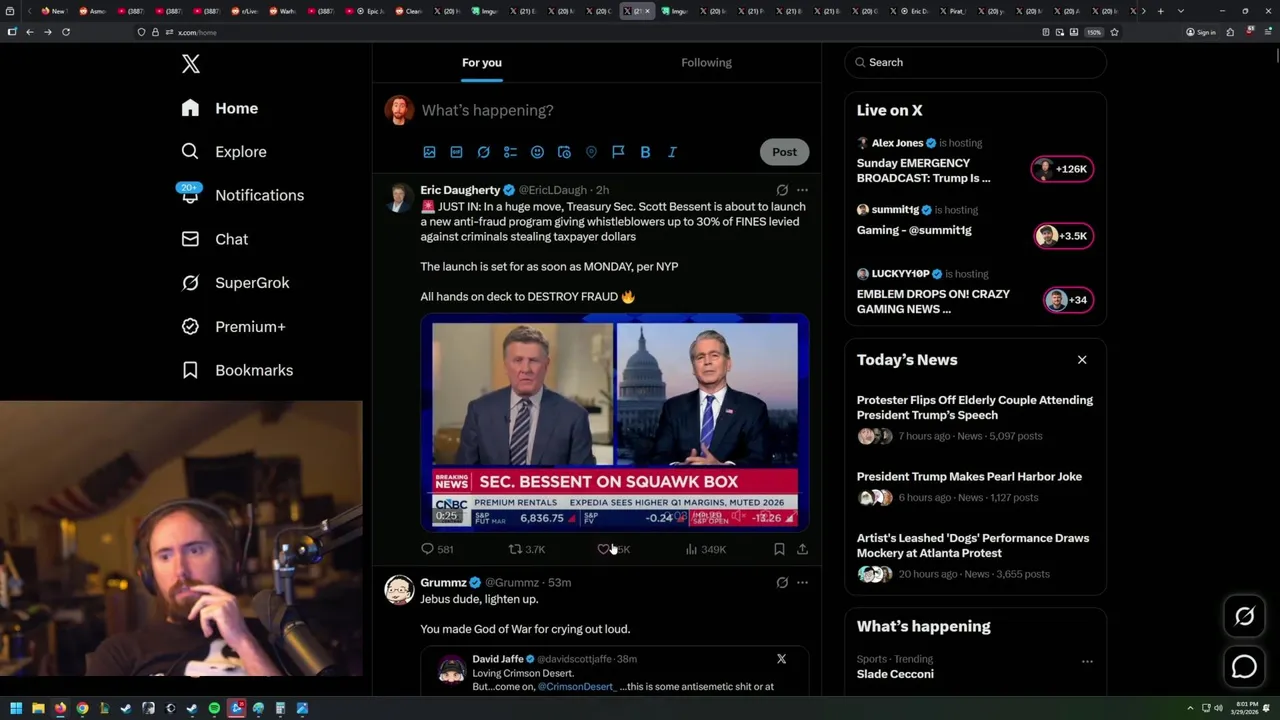Reload the browser page
Image resolution: width=1280 pixels, height=720 pixels.
tap(66, 32)
